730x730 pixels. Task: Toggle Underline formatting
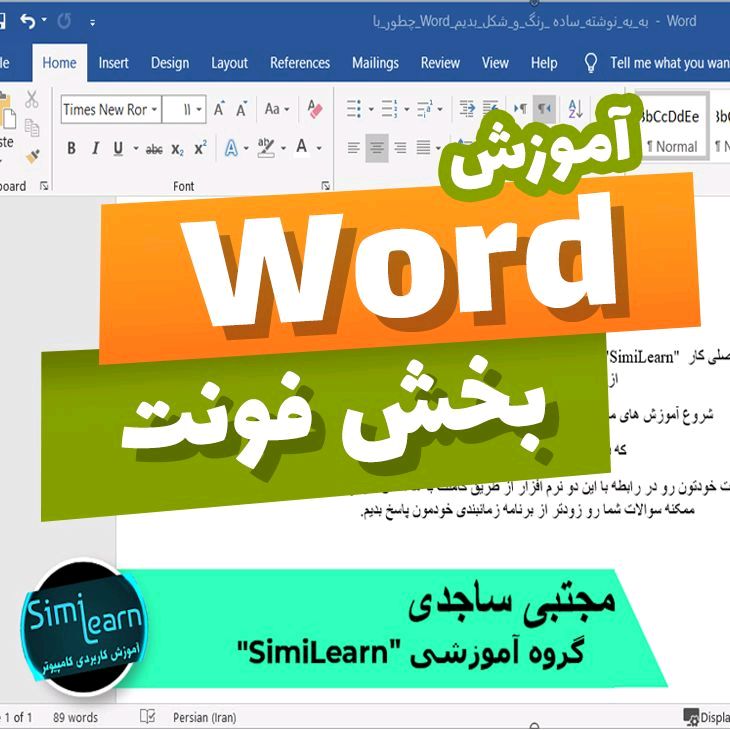[x=118, y=149]
